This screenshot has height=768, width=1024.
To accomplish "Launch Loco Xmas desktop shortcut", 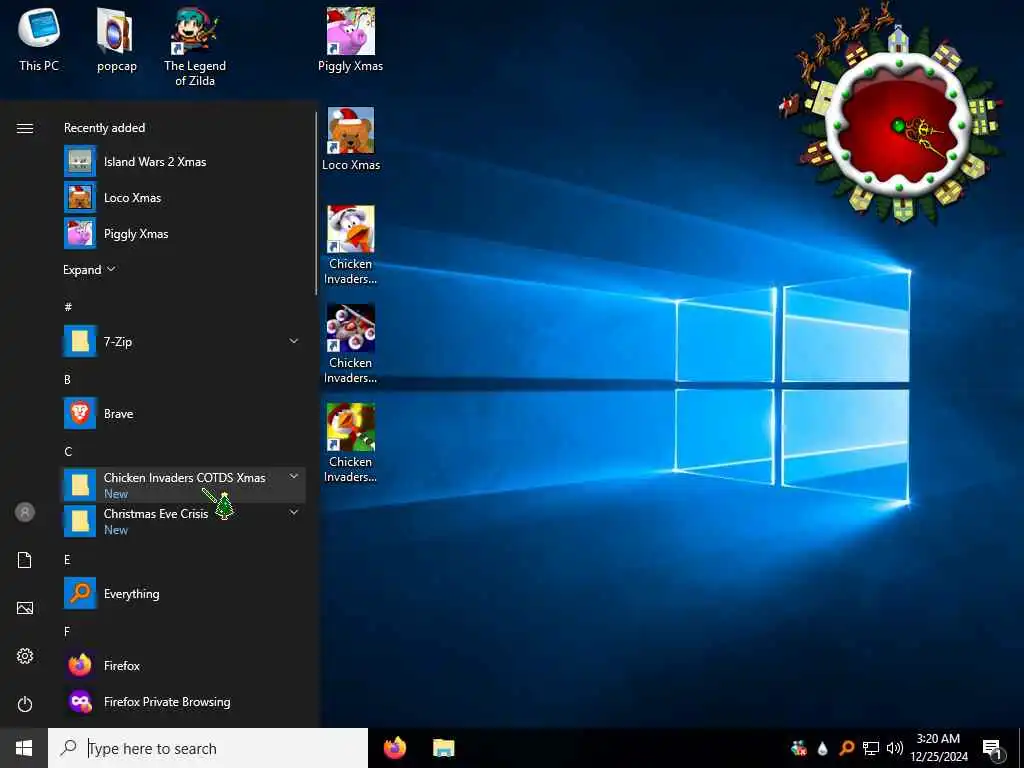I will [x=351, y=139].
